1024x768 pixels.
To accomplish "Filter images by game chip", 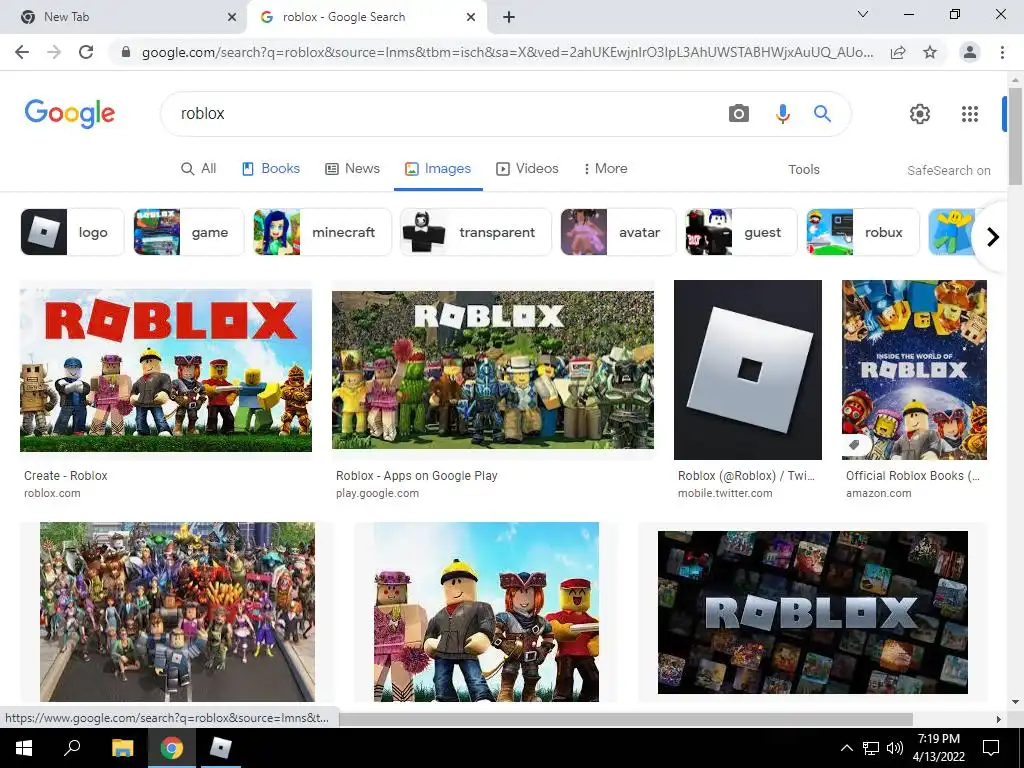I will click(188, 232).
